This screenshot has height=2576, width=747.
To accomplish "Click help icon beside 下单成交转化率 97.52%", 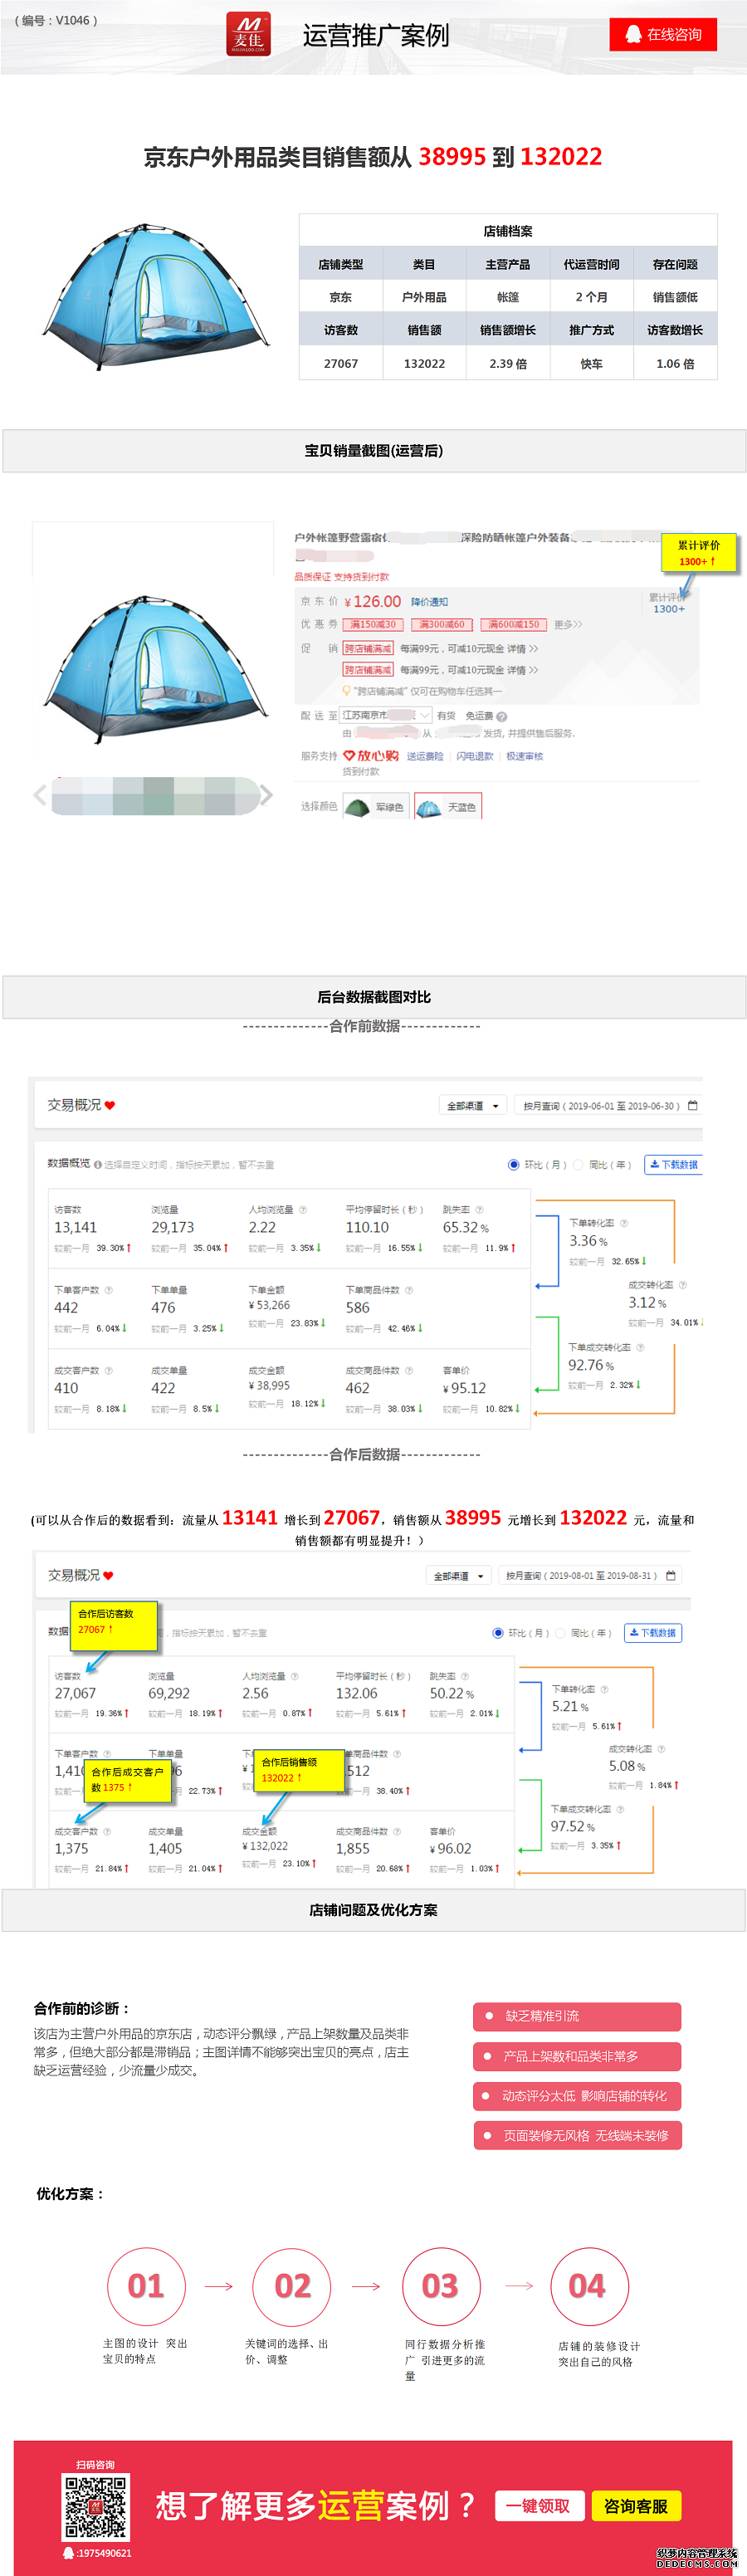I will point(620,1809).
